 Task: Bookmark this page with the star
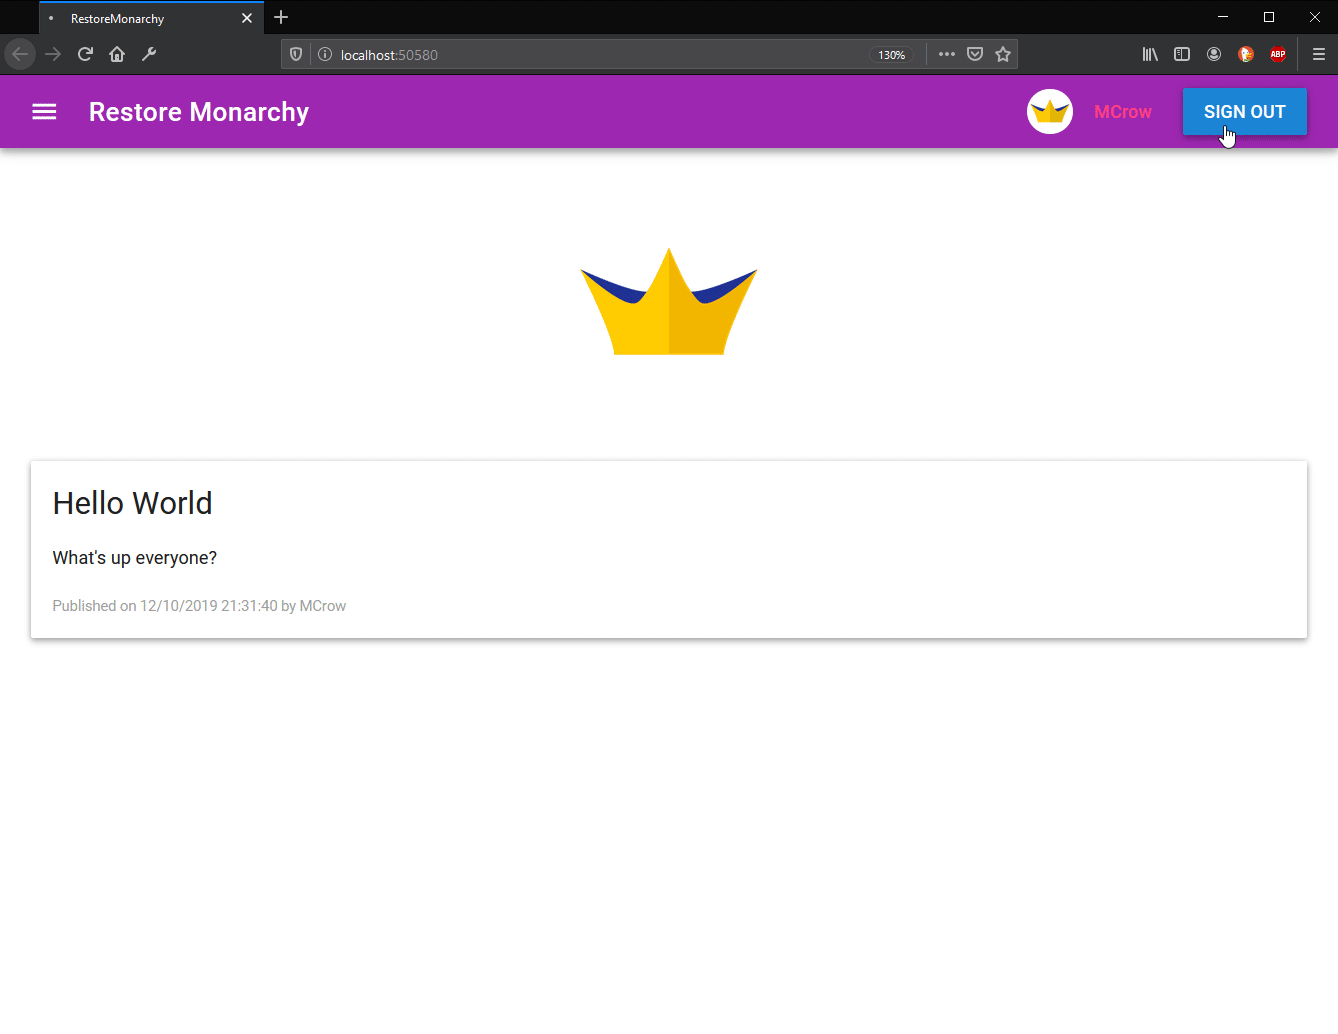[x=1003, y=54]
